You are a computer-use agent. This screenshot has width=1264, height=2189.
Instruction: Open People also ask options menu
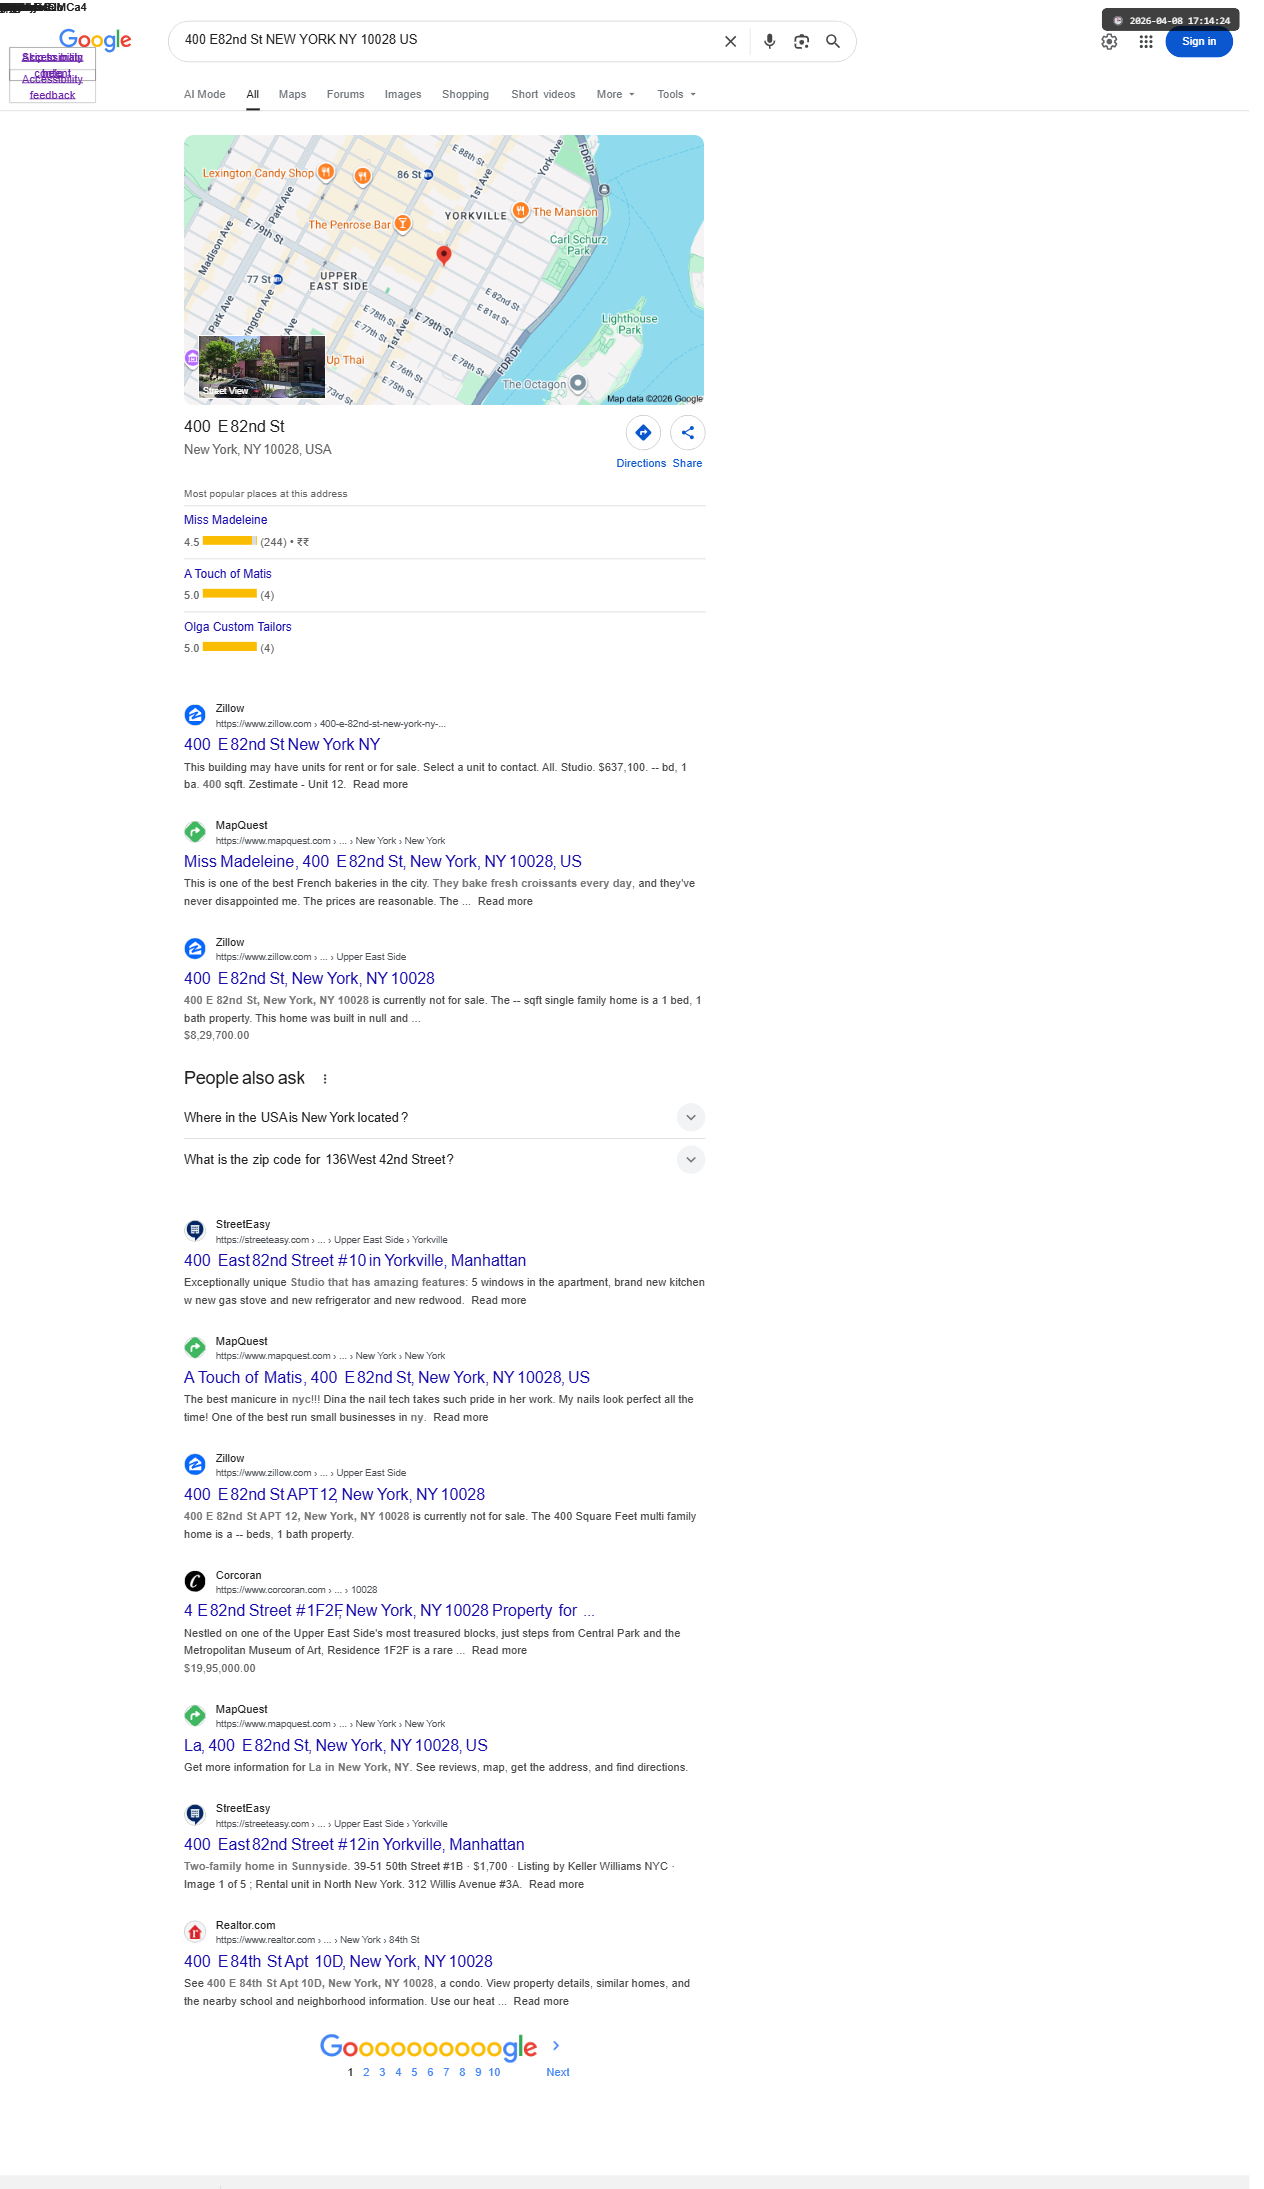tap(325, 1079)
